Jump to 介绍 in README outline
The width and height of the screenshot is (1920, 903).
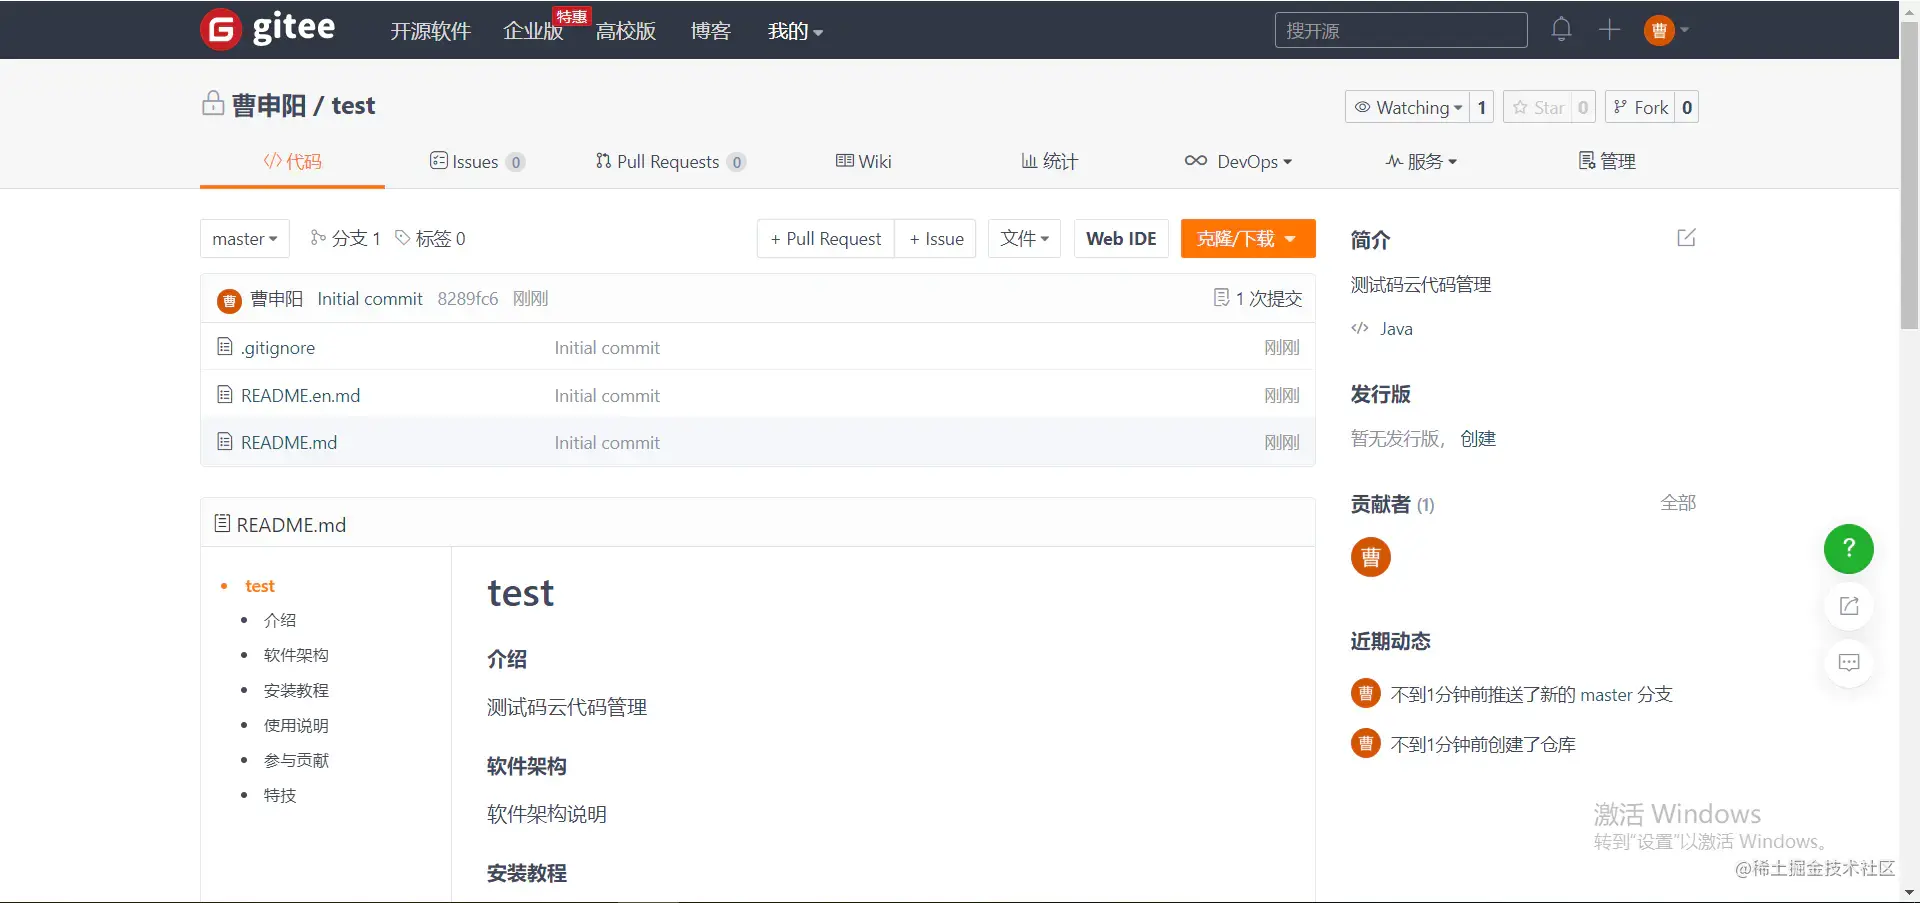[x=280, y=620]
